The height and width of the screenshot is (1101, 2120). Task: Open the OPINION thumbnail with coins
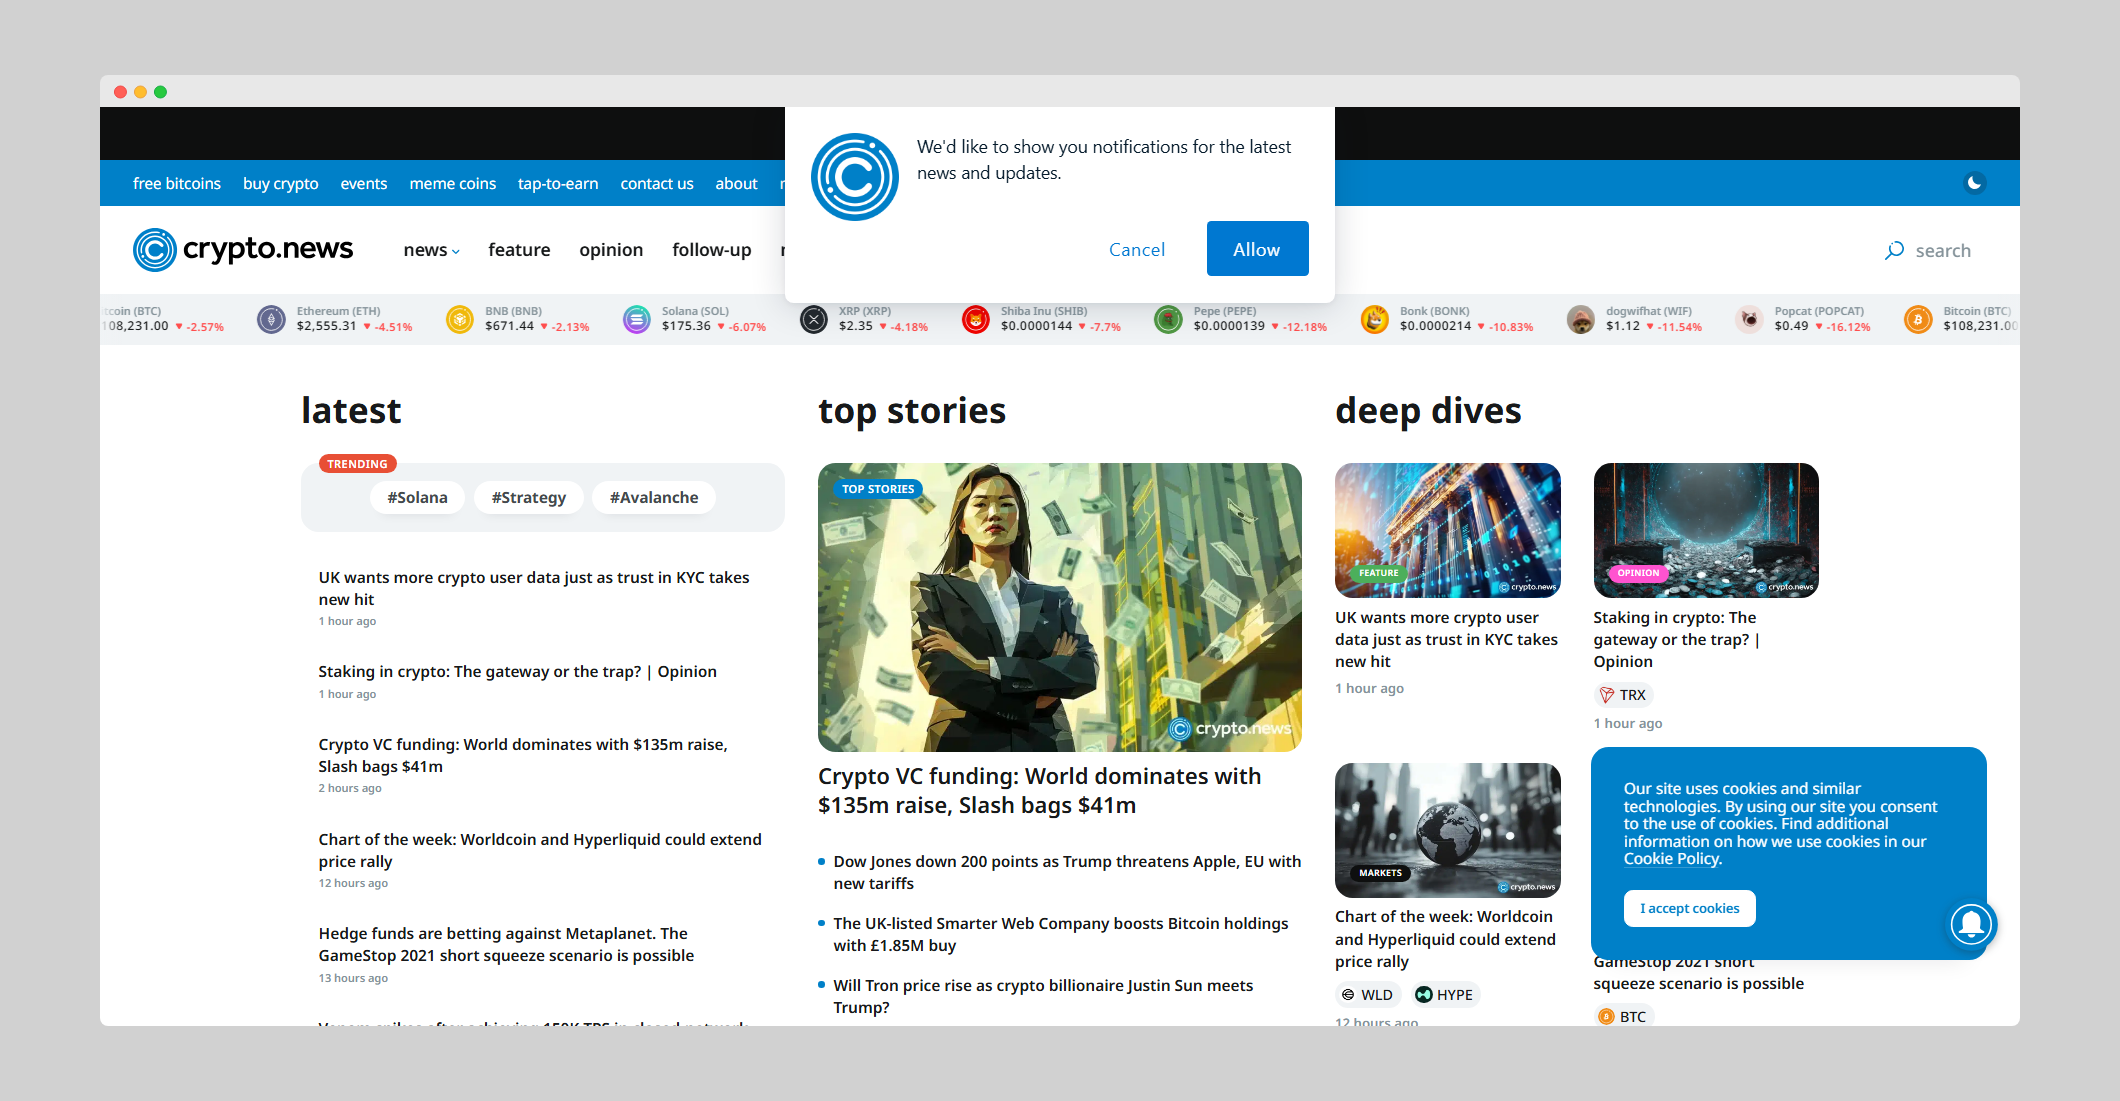[1706, 530]
